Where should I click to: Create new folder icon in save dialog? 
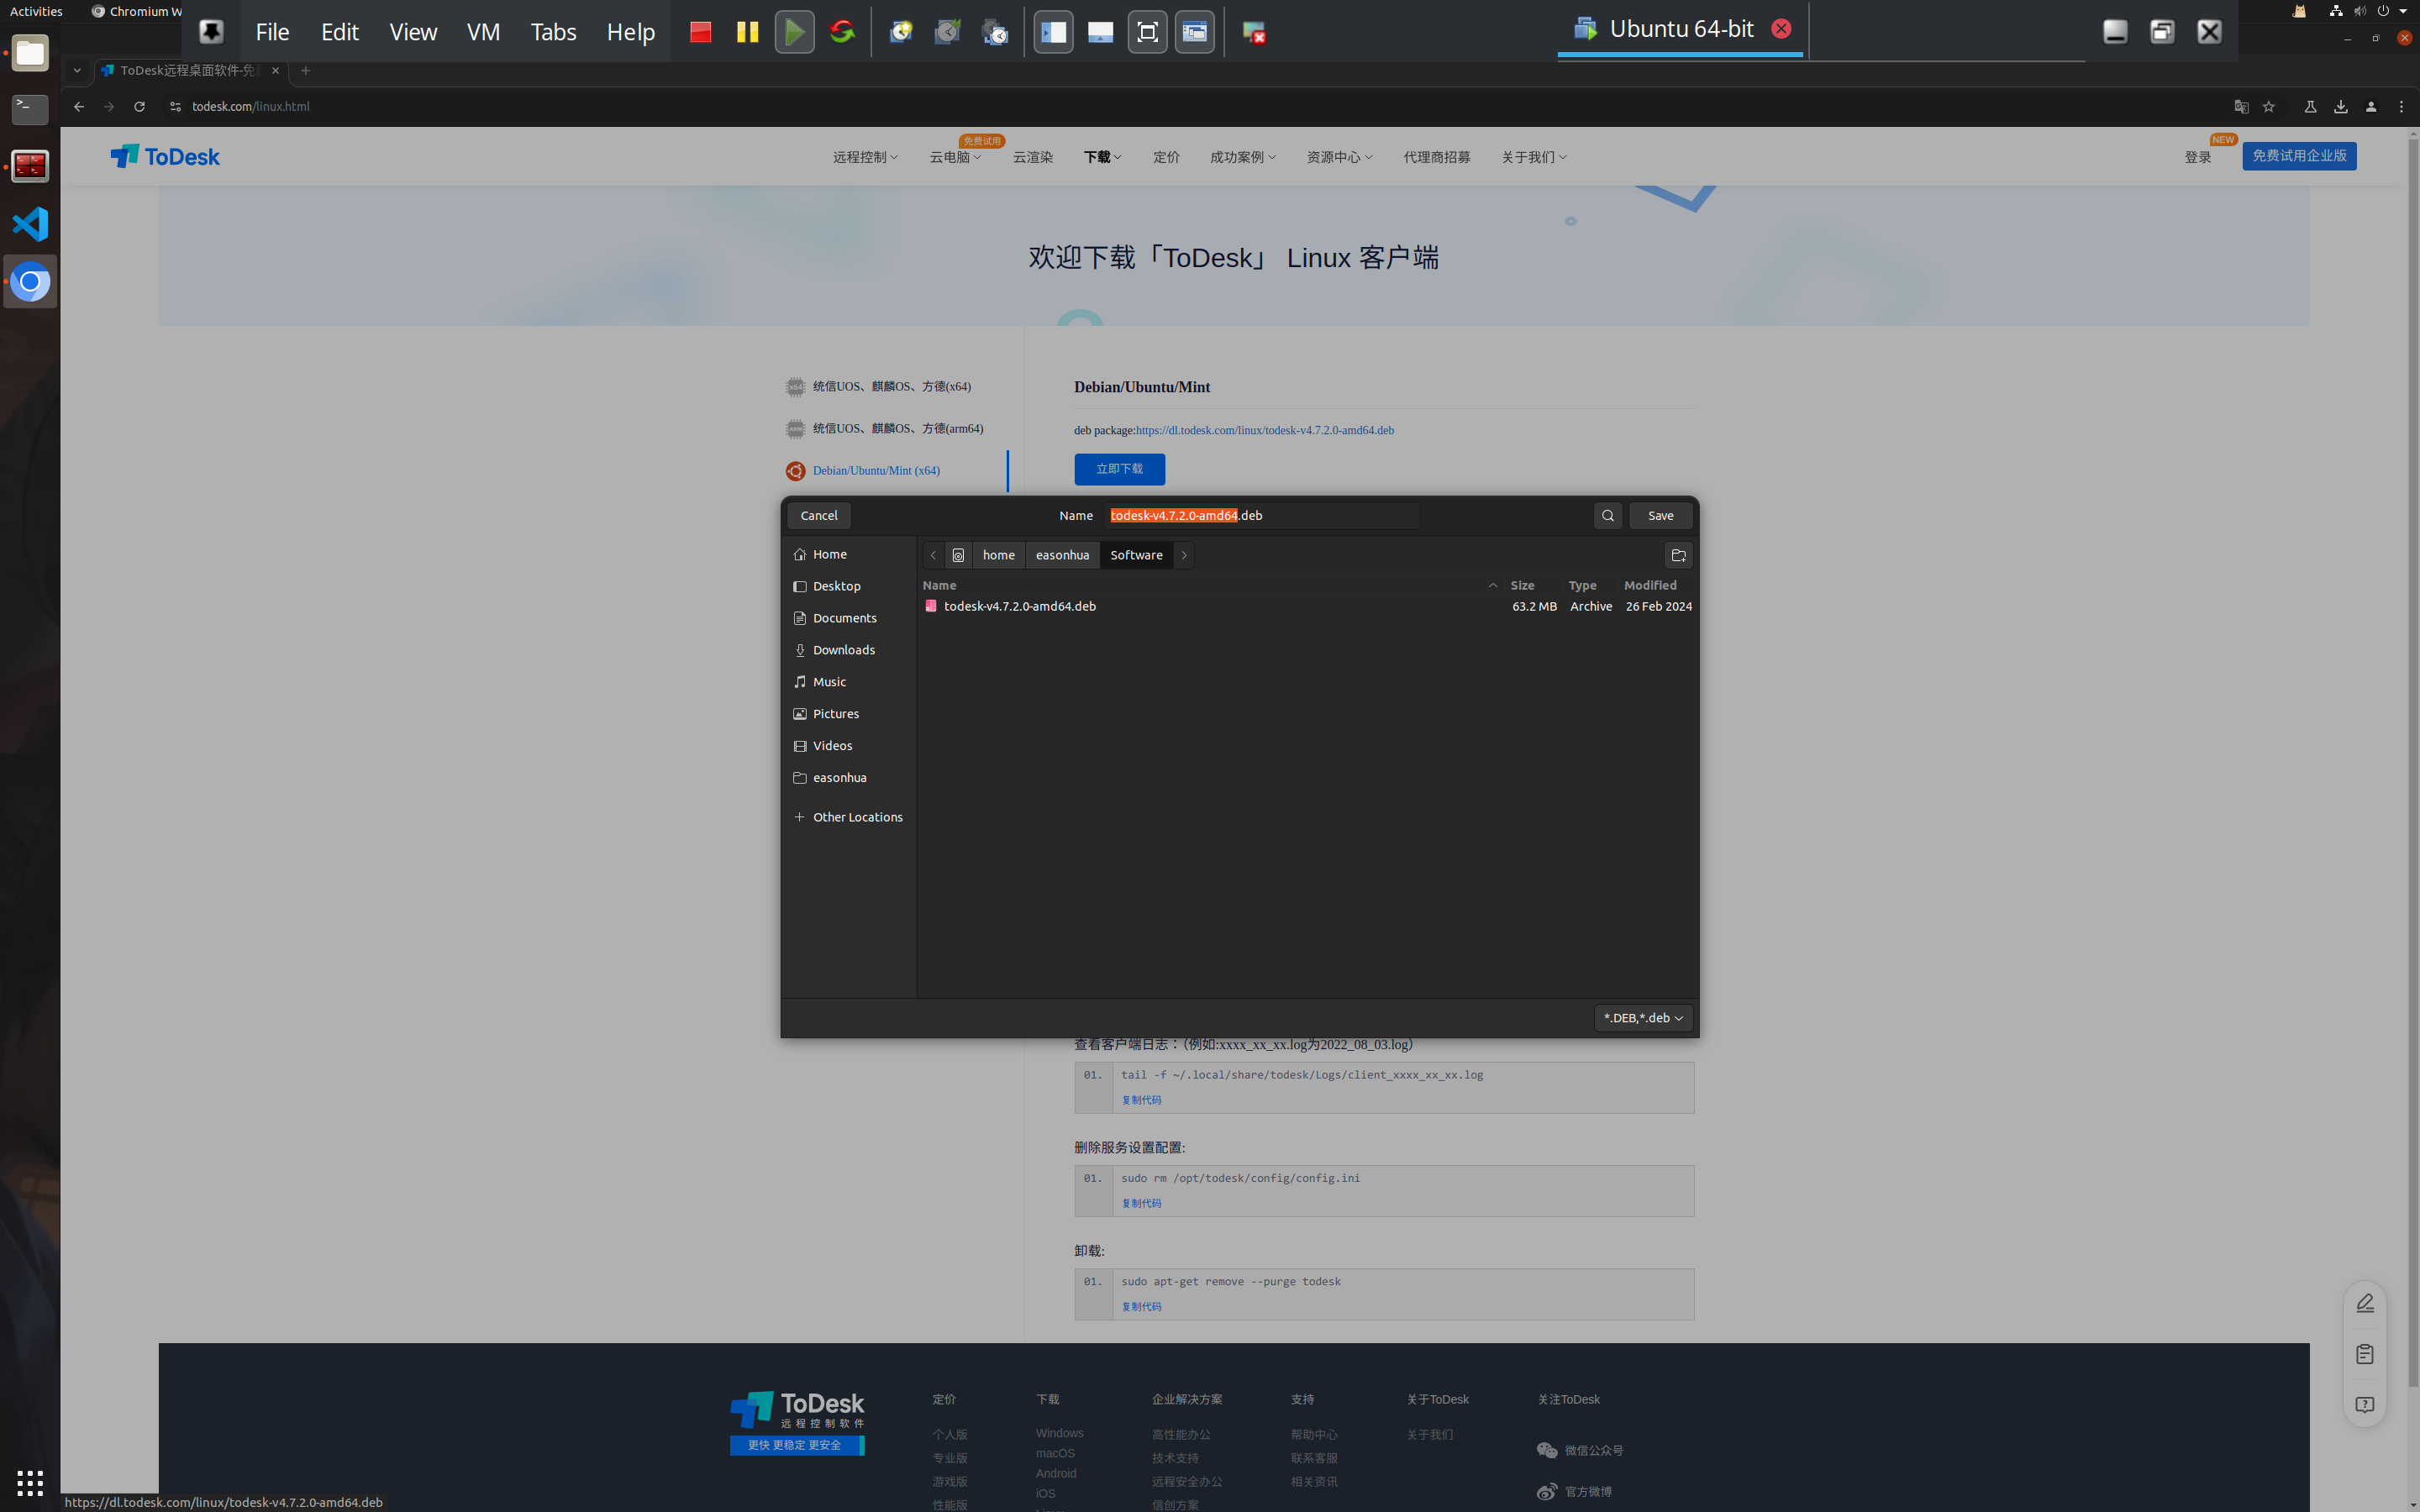1679,555
